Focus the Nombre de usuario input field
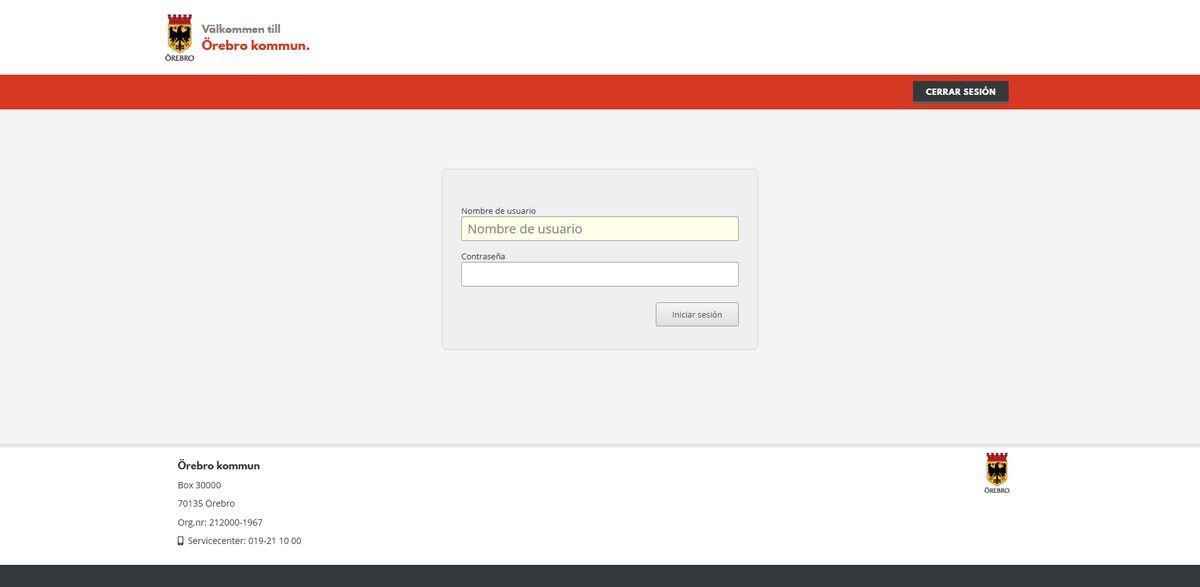The height and width of the screenshot is (587, 1200). pyautogui.click(x=599, y=229)
